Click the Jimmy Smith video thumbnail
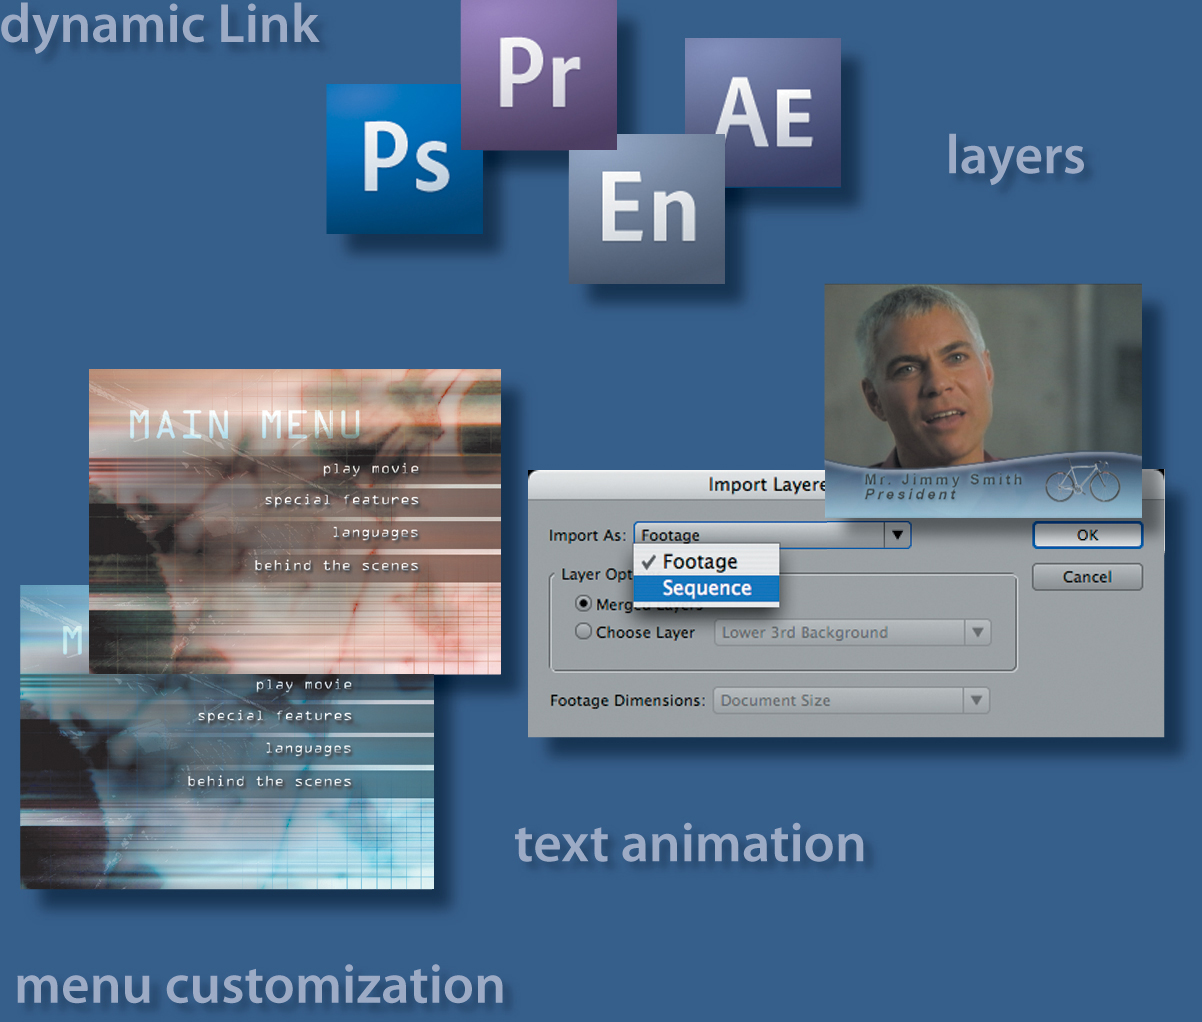The height and width of the screenshot is (1022, 1202). [x=982, y=380]
